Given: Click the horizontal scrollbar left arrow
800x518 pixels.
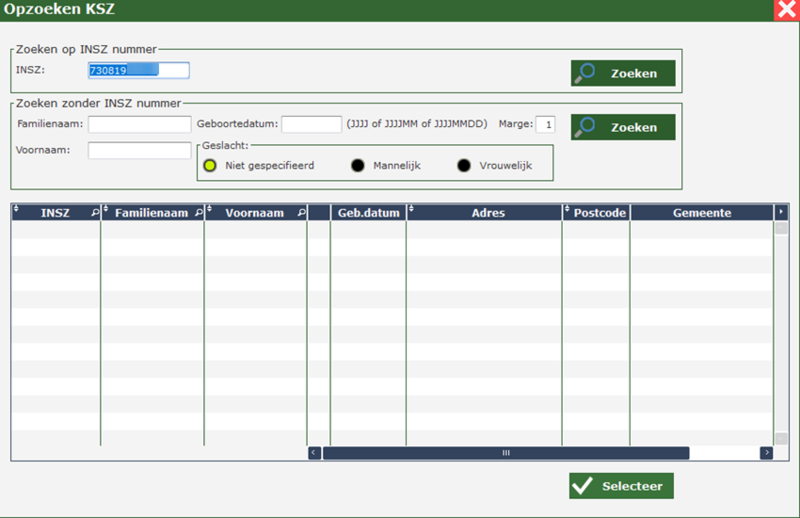Looking at the screenshot, I should point(314,453).
